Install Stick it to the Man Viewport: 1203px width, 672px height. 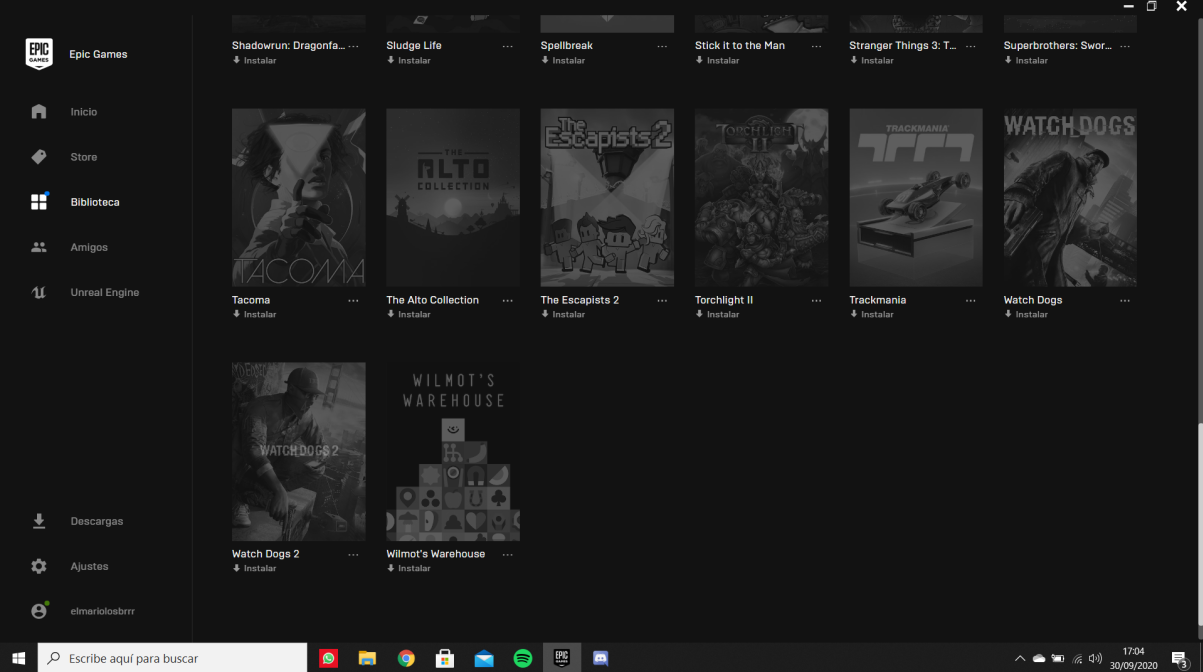[x=717, y=60]
